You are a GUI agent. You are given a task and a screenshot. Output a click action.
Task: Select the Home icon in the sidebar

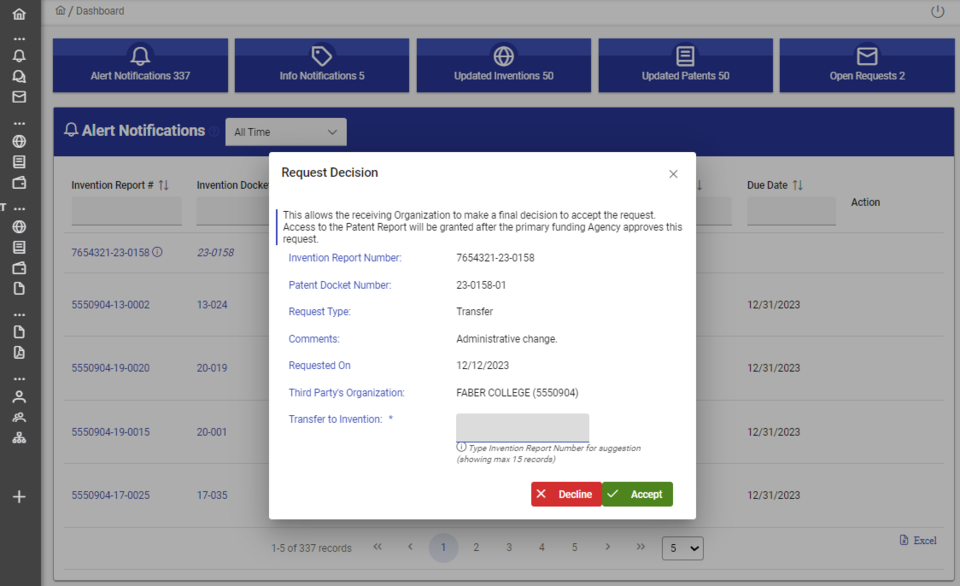tap(20, 14)
